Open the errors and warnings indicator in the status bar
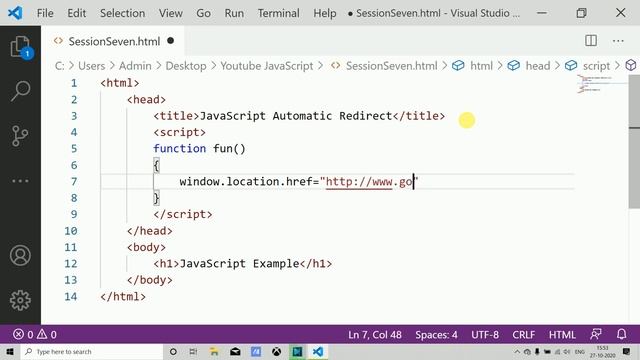The height and width of the screenshot is (360, 640). [35, 335]
